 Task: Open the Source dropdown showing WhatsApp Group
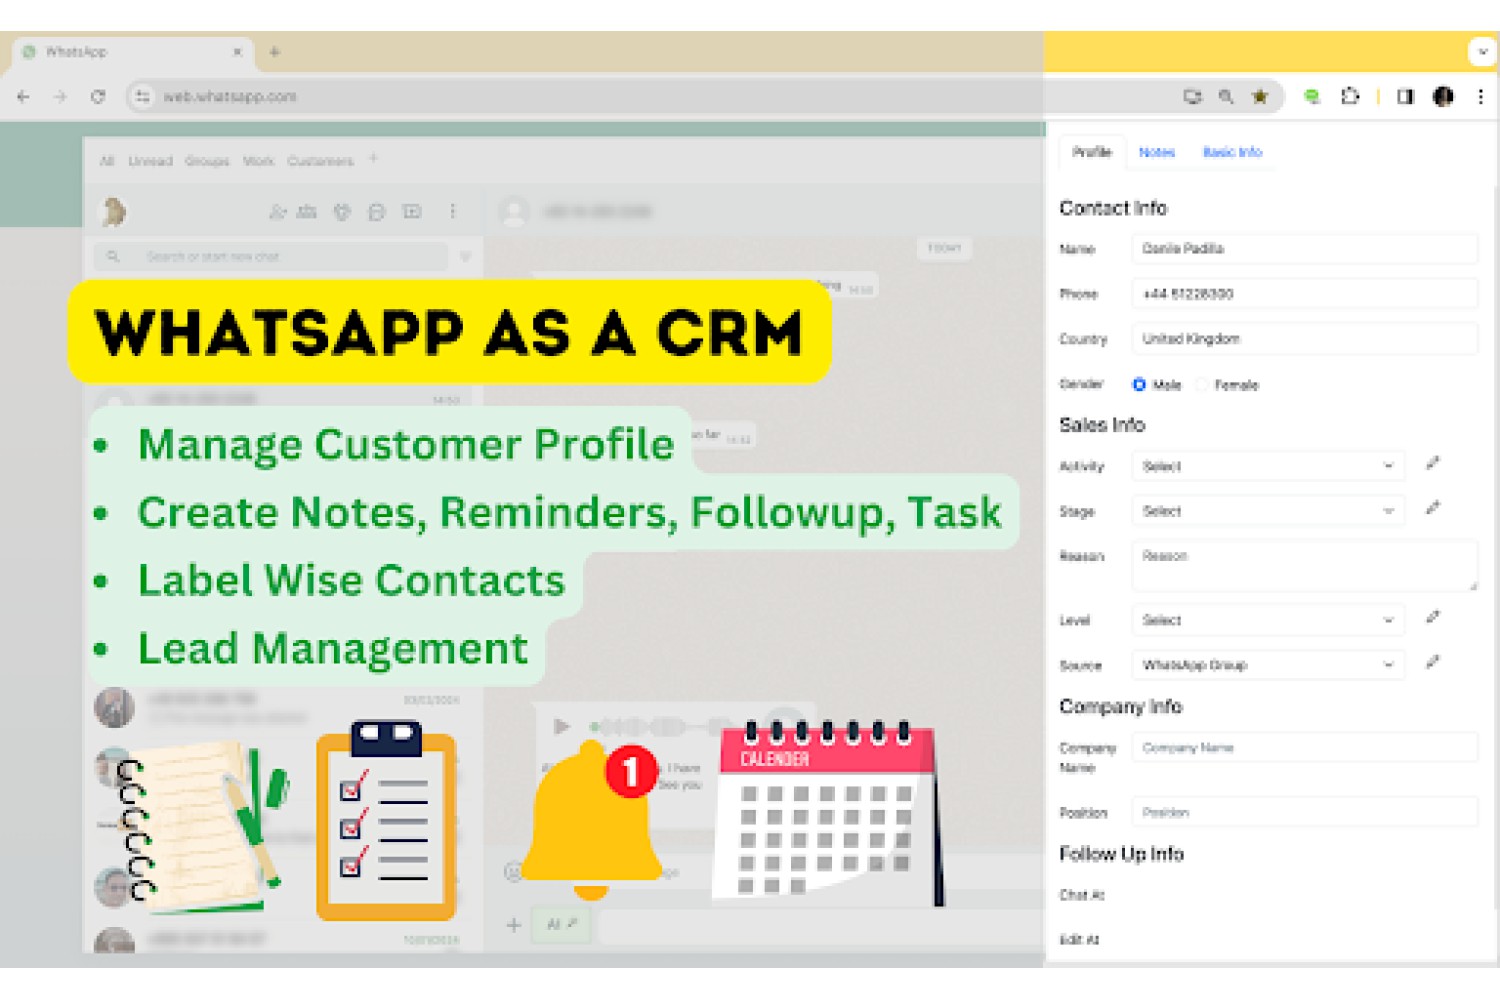coord(1268,665)
